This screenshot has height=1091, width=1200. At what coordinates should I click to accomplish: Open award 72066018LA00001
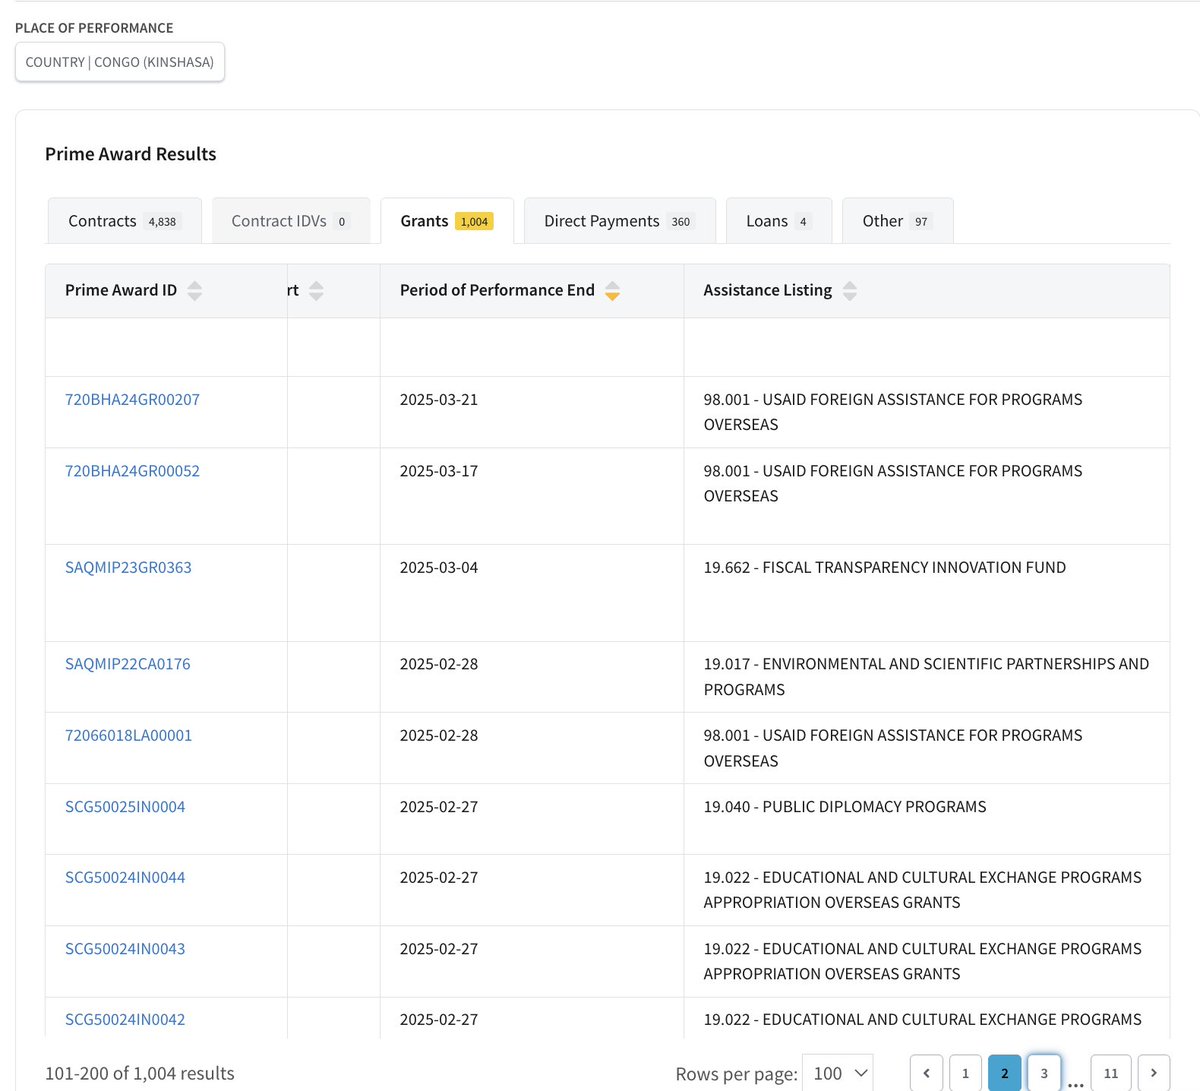128,735
